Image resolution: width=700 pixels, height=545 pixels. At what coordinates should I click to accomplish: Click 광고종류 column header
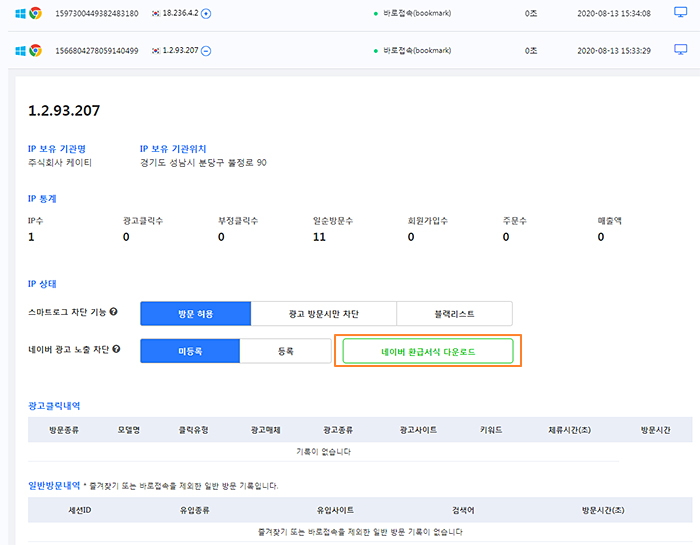pos(338,430)
